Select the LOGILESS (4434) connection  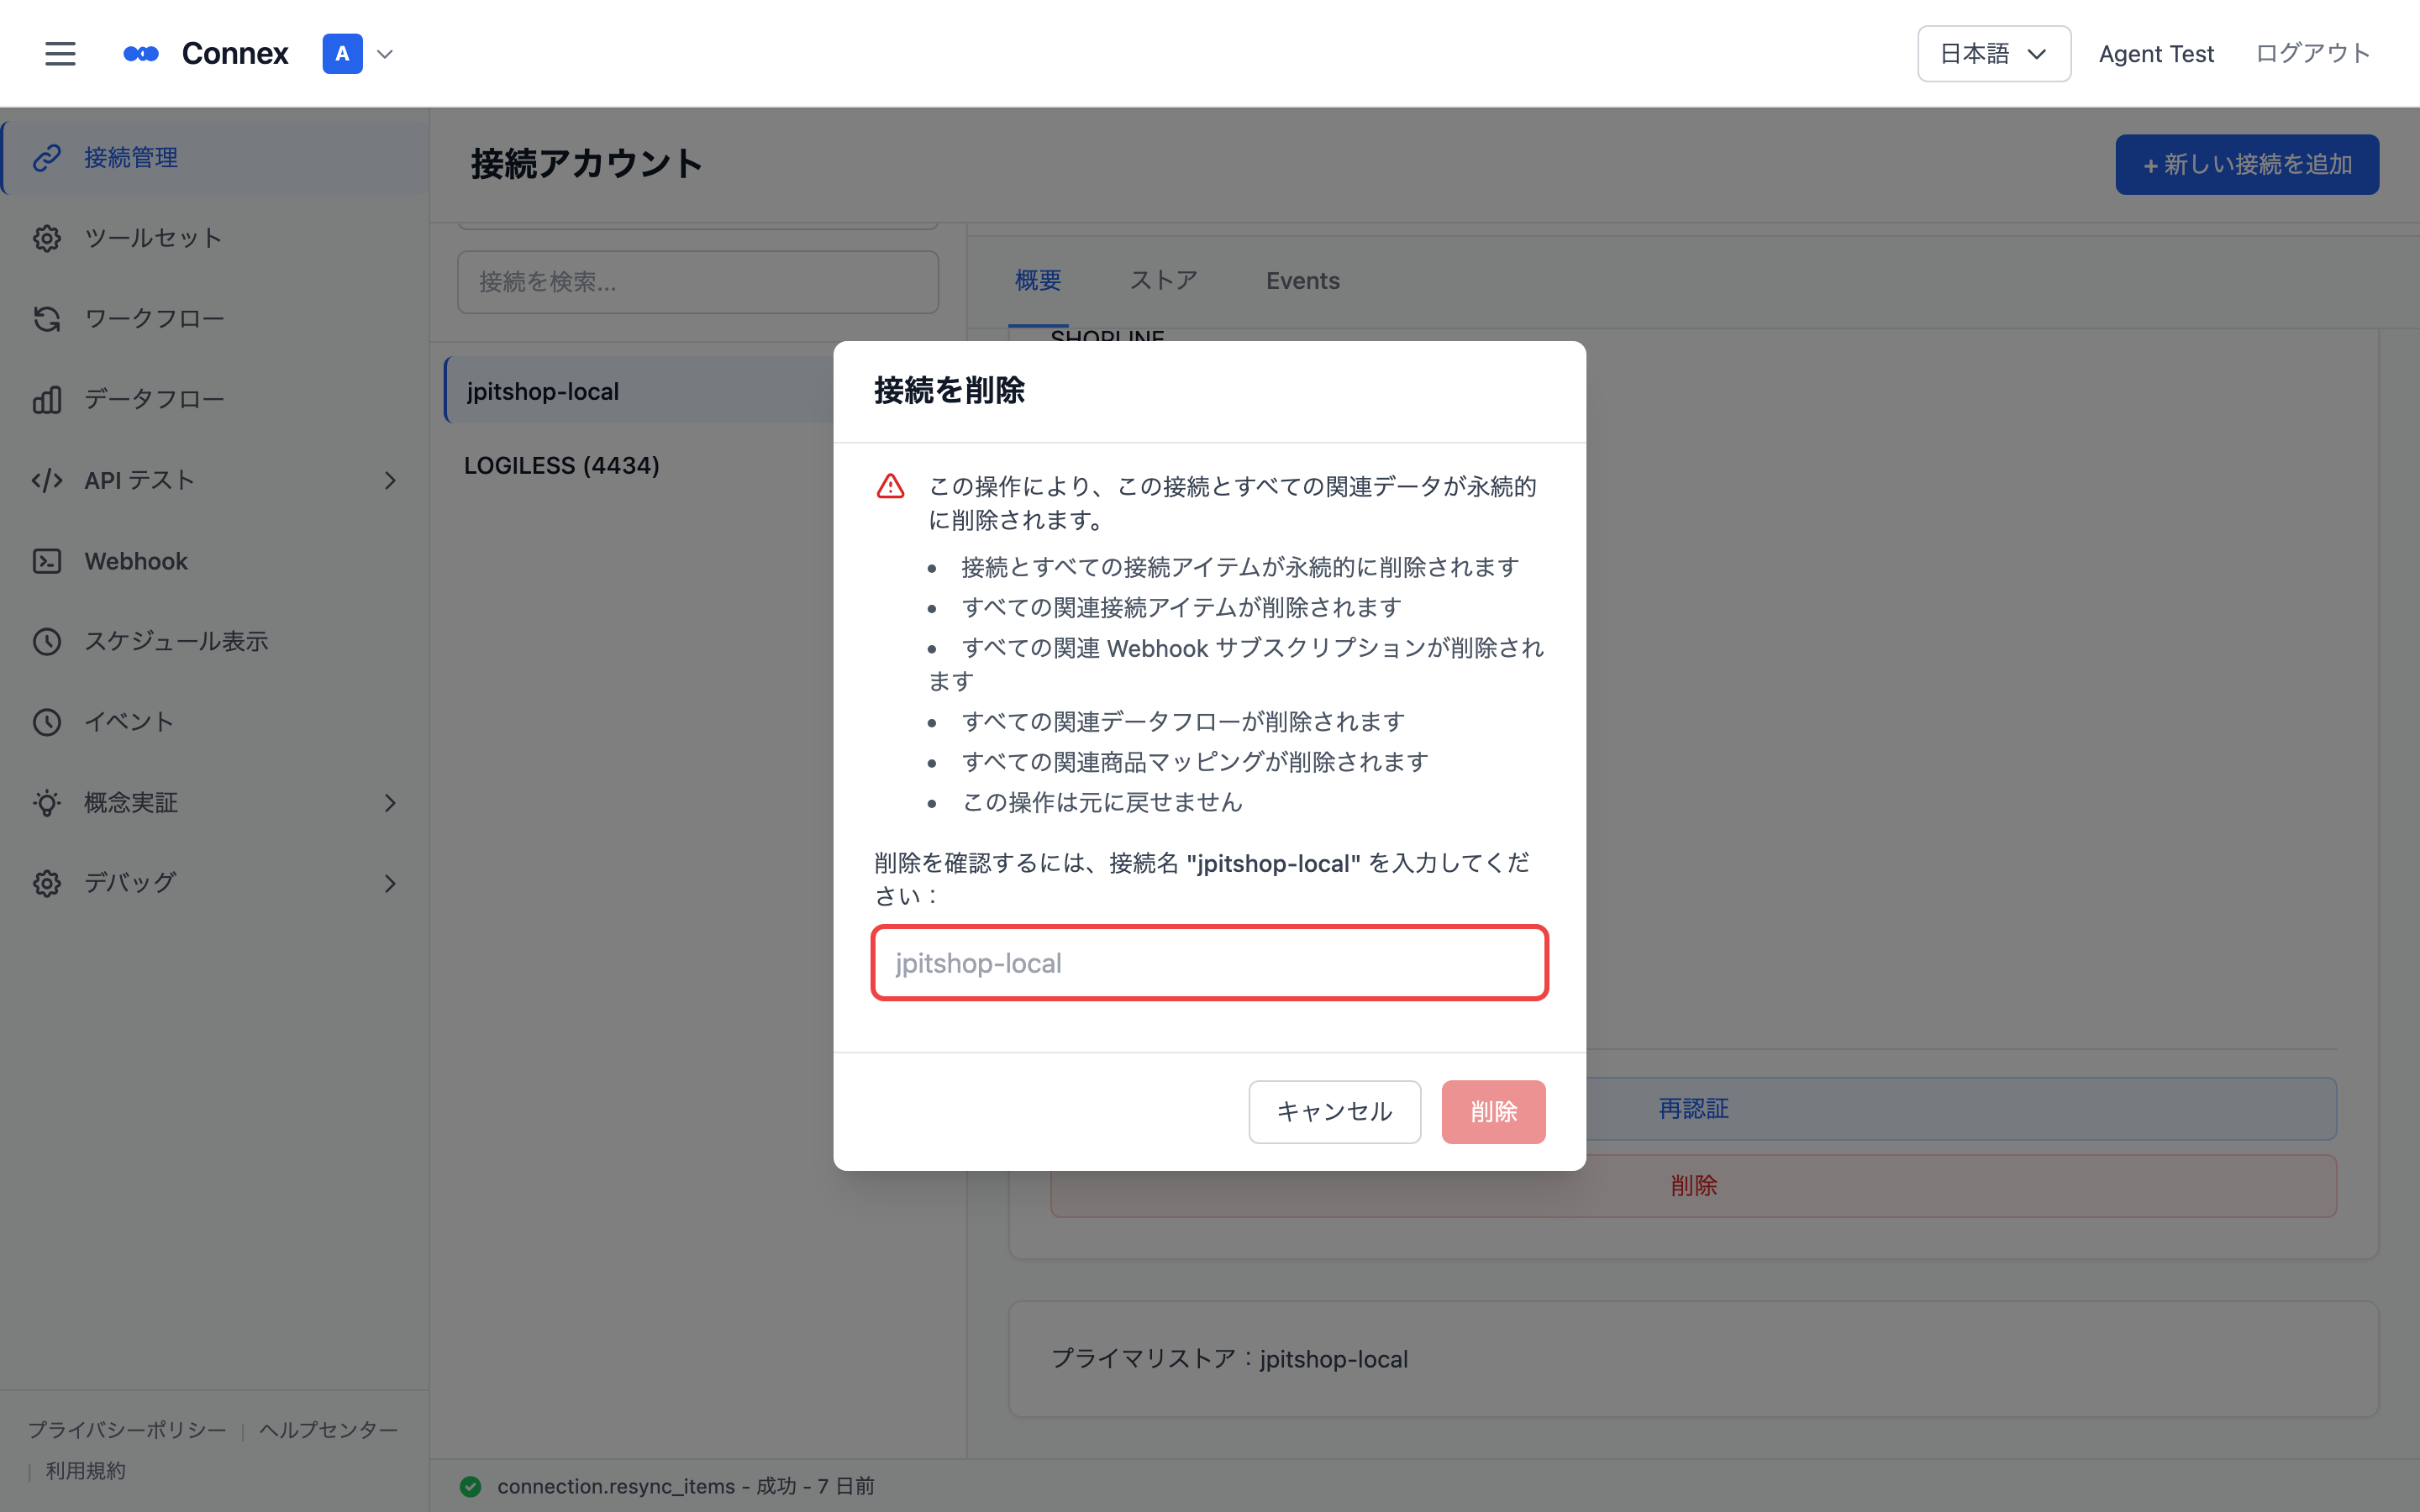click(561, 465)
